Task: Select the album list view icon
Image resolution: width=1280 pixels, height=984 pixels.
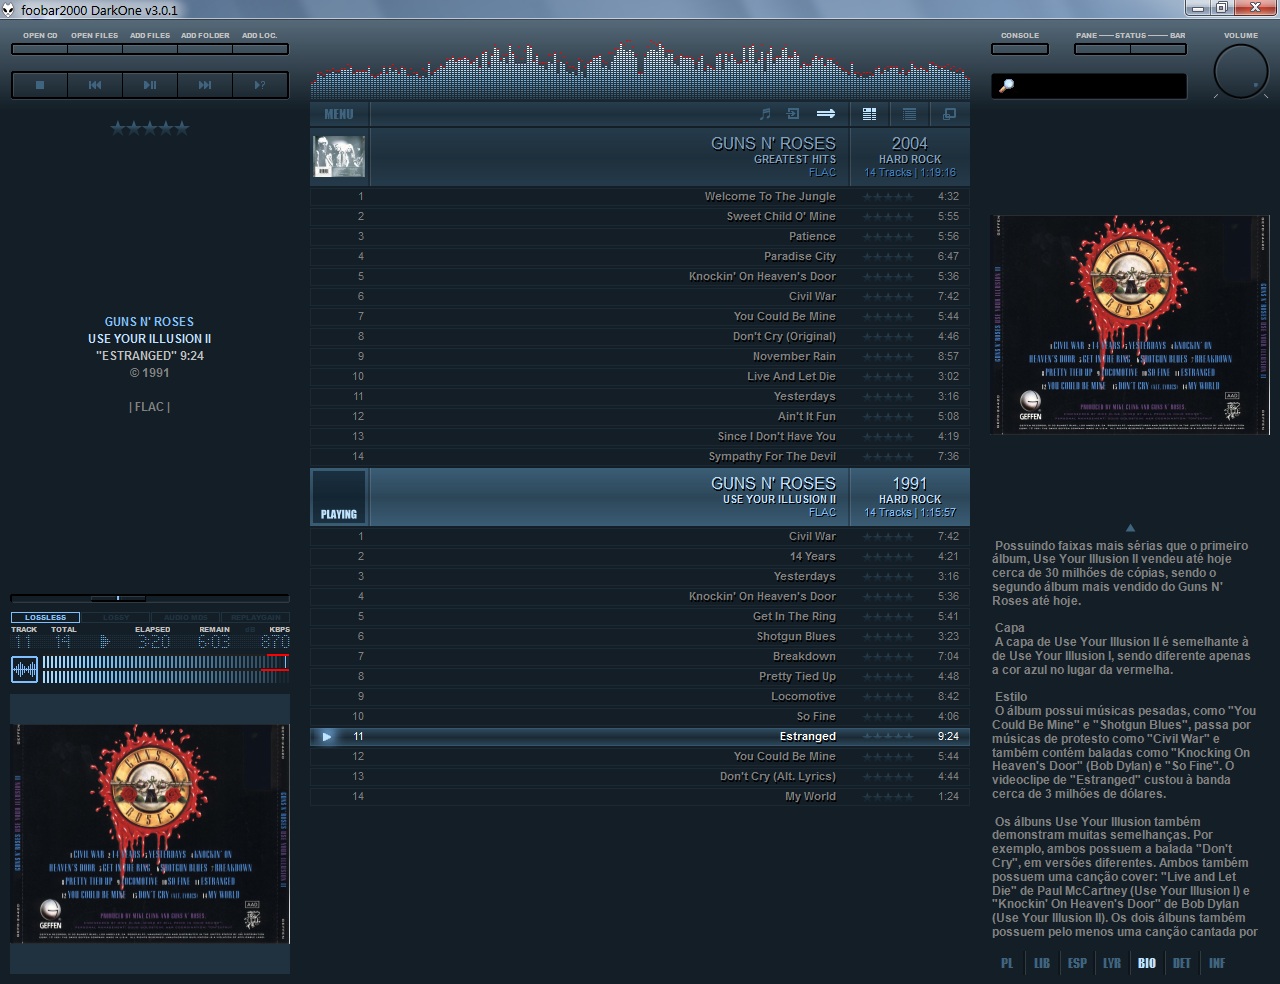Action: point(869,113)
